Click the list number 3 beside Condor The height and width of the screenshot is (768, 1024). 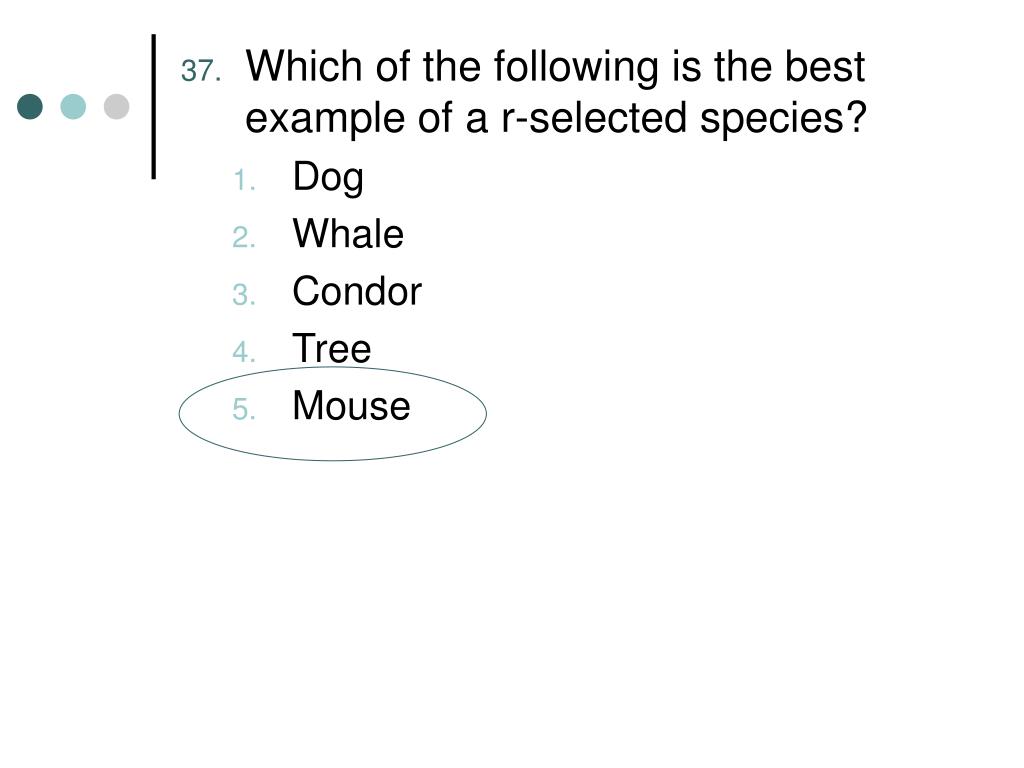click(x=244, y=295)
